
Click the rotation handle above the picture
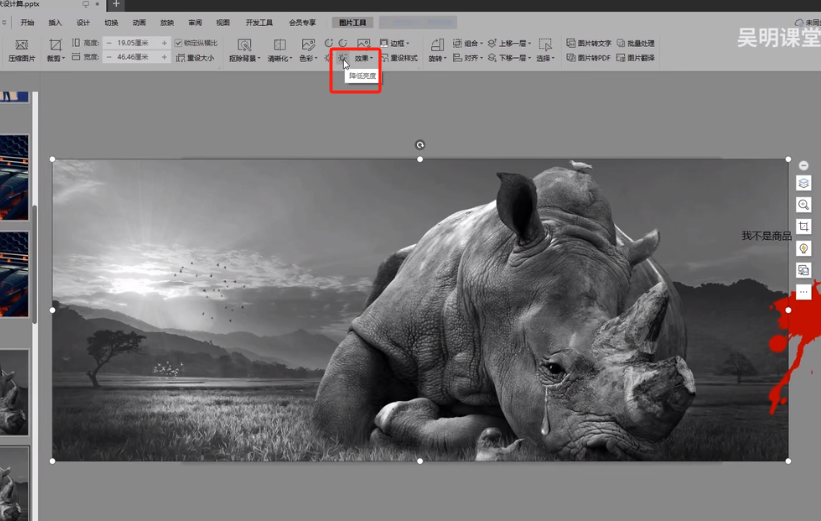[420, 145]
